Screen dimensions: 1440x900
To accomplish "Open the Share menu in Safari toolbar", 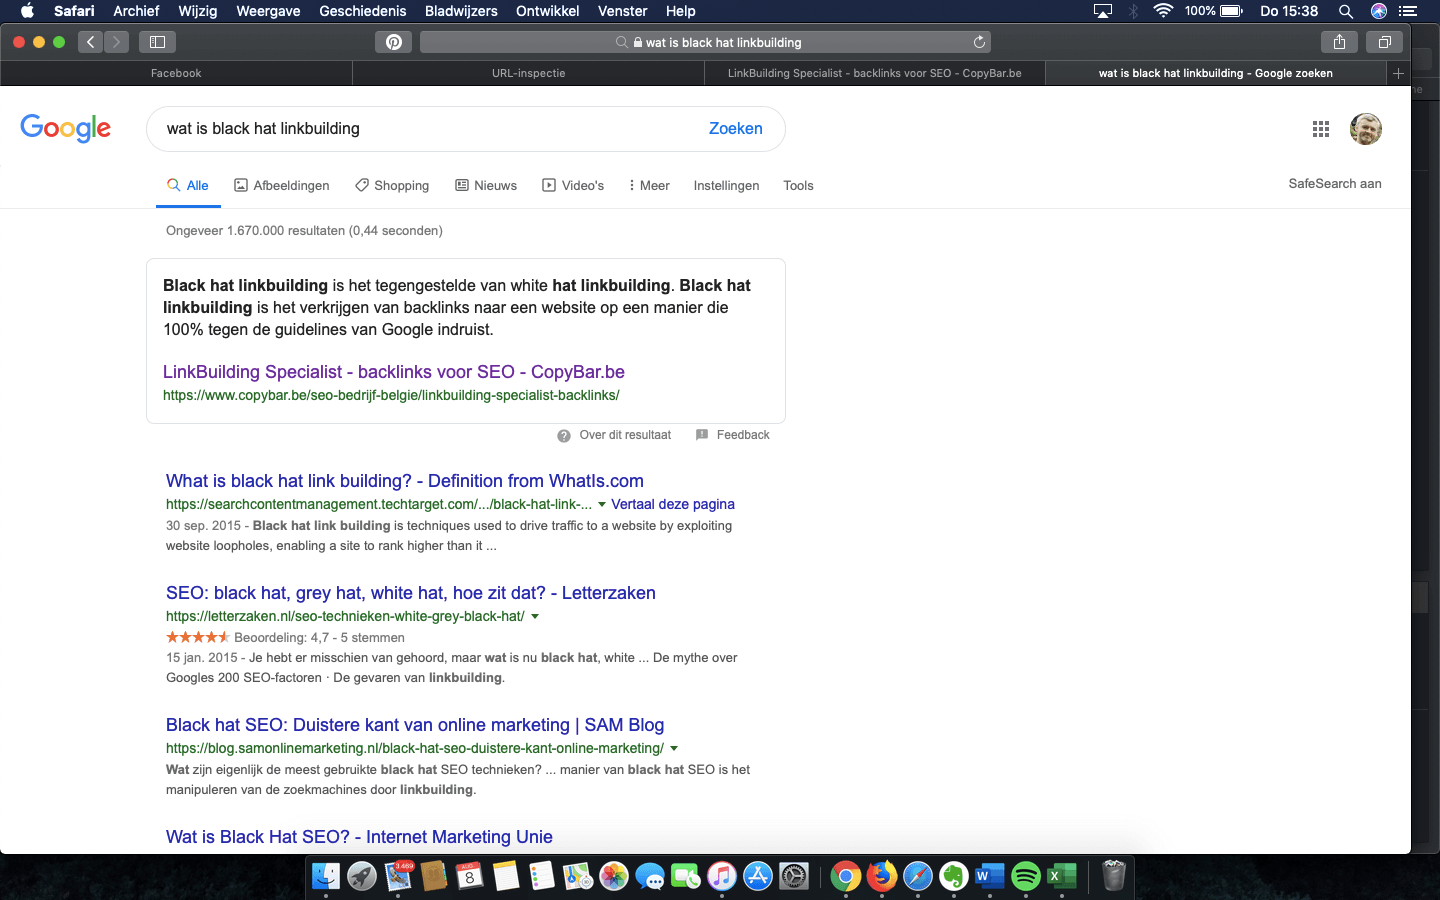I will pos(1339,42).
